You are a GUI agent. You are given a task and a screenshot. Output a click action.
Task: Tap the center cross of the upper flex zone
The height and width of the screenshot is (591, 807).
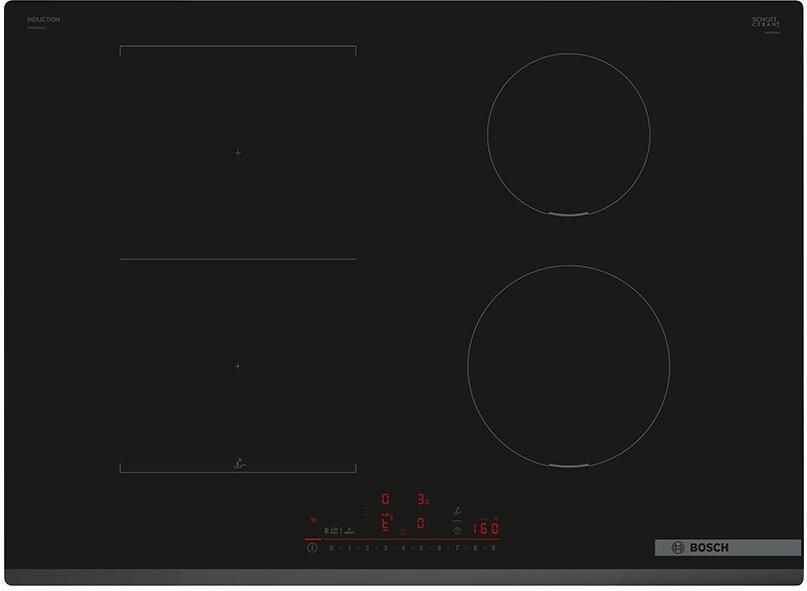coord(238,153)
